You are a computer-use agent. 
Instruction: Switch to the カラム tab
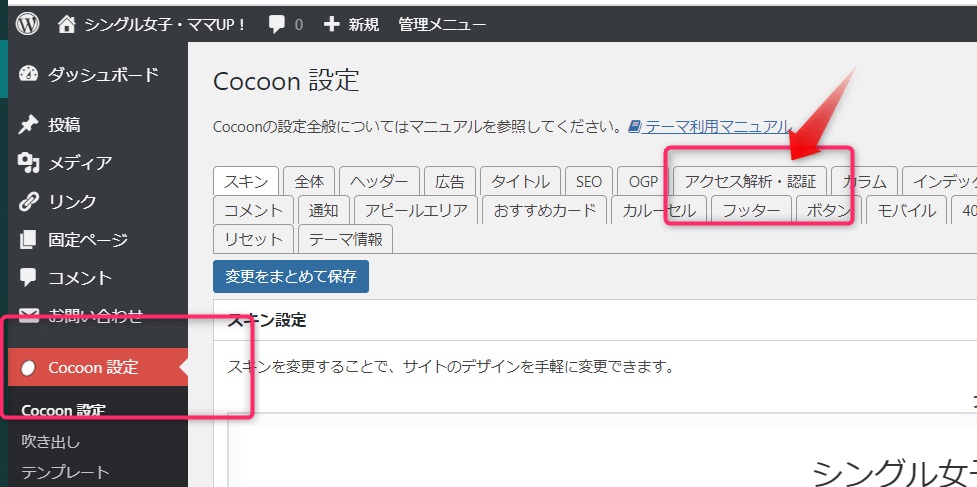[864, 181]
